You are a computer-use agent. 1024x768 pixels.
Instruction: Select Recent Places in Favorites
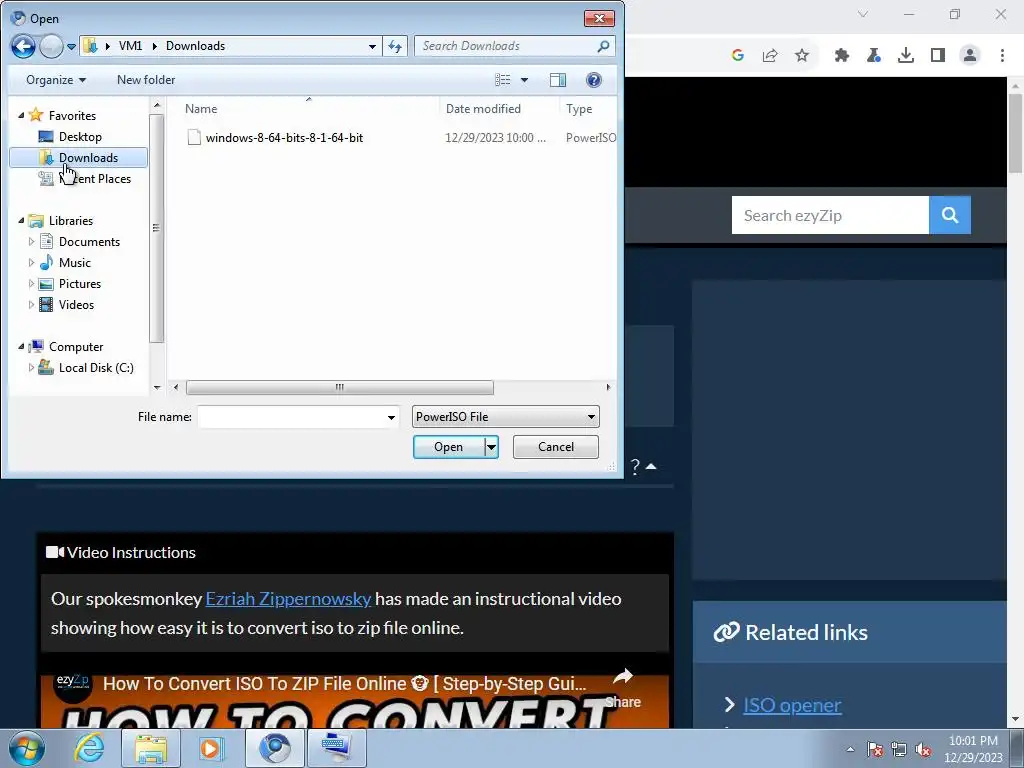(84, 178)
